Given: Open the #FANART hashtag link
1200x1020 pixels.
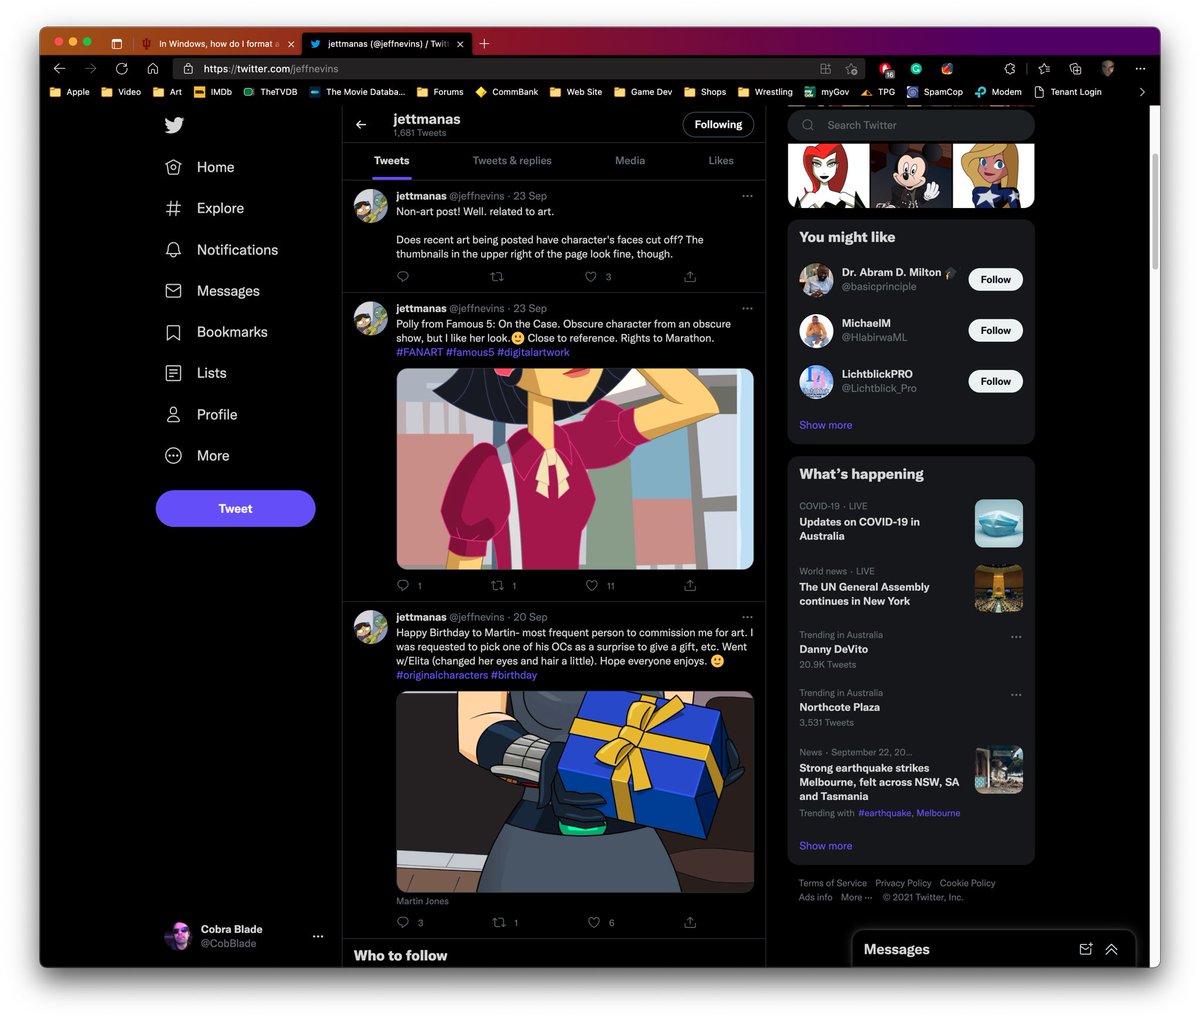Looking at the screenshot, I should coord(419,352).
